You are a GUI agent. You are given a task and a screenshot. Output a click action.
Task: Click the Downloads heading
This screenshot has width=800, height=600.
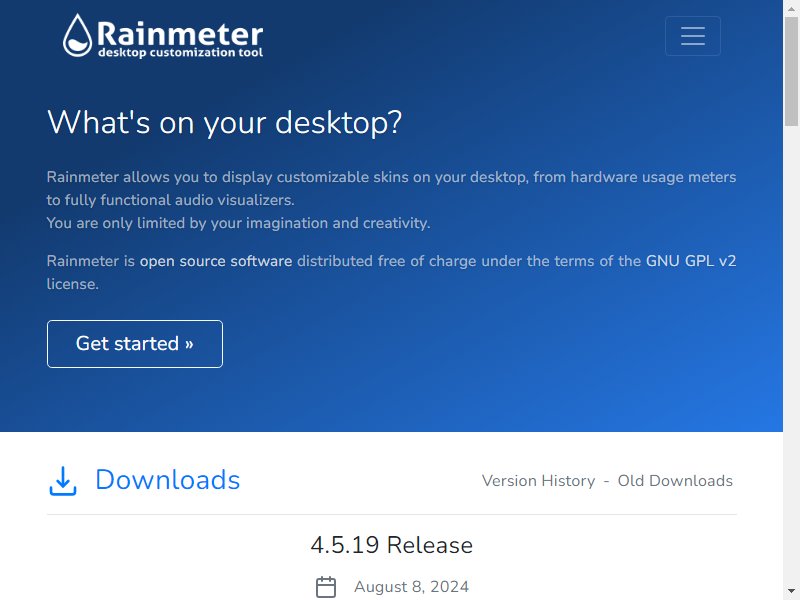(167, 480)
